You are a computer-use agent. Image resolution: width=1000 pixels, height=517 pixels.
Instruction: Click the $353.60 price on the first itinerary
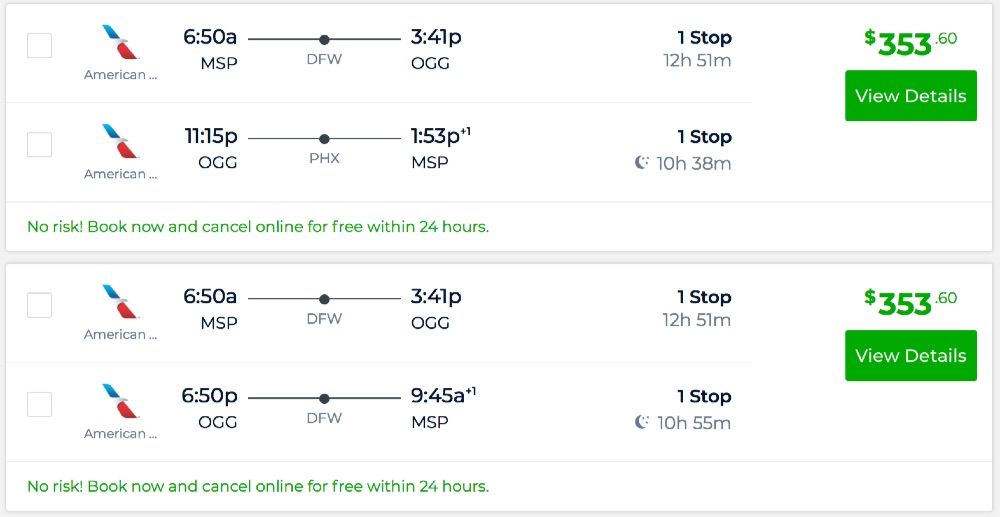coord(910,43)
